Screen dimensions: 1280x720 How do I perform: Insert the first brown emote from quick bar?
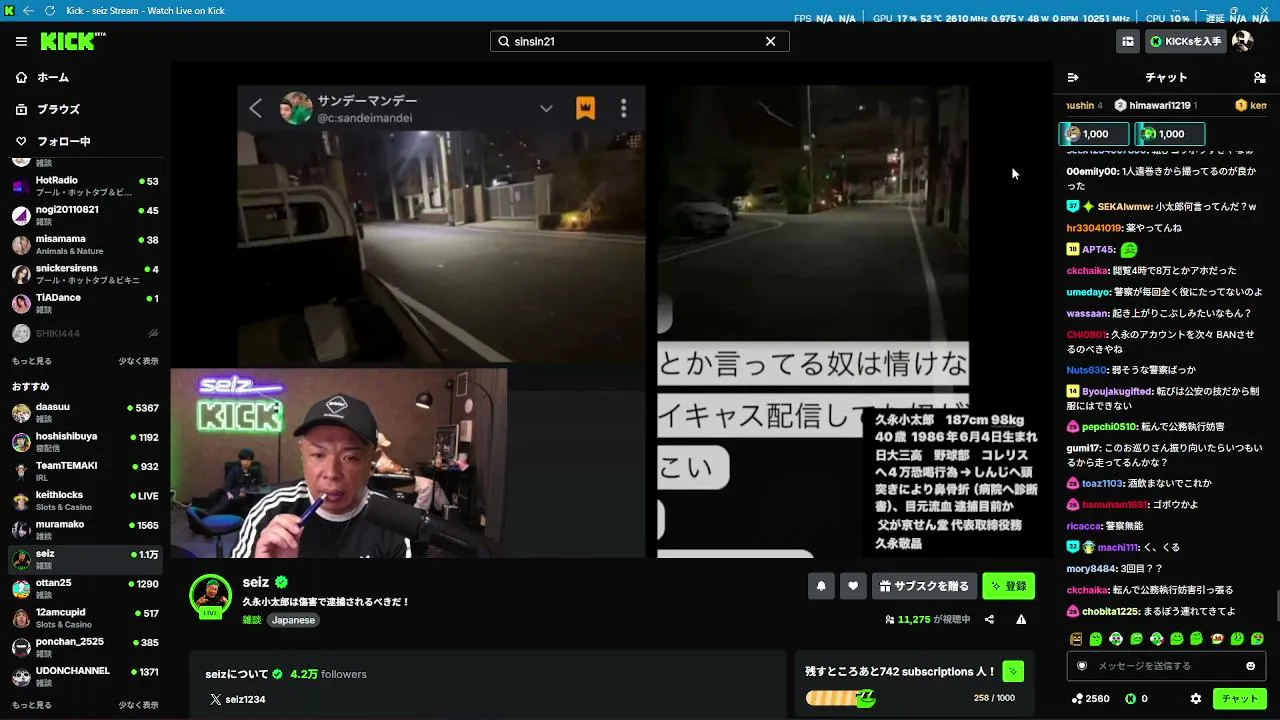click(x=1076, y=639)
